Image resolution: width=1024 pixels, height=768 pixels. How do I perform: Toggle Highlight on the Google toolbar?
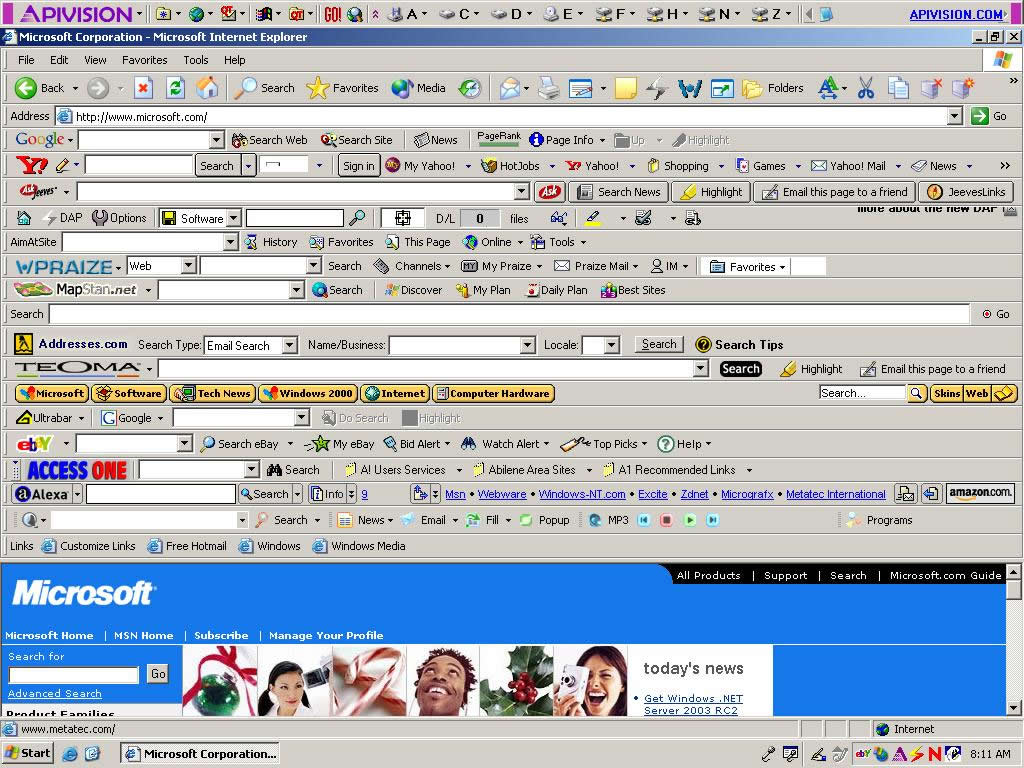702,139
